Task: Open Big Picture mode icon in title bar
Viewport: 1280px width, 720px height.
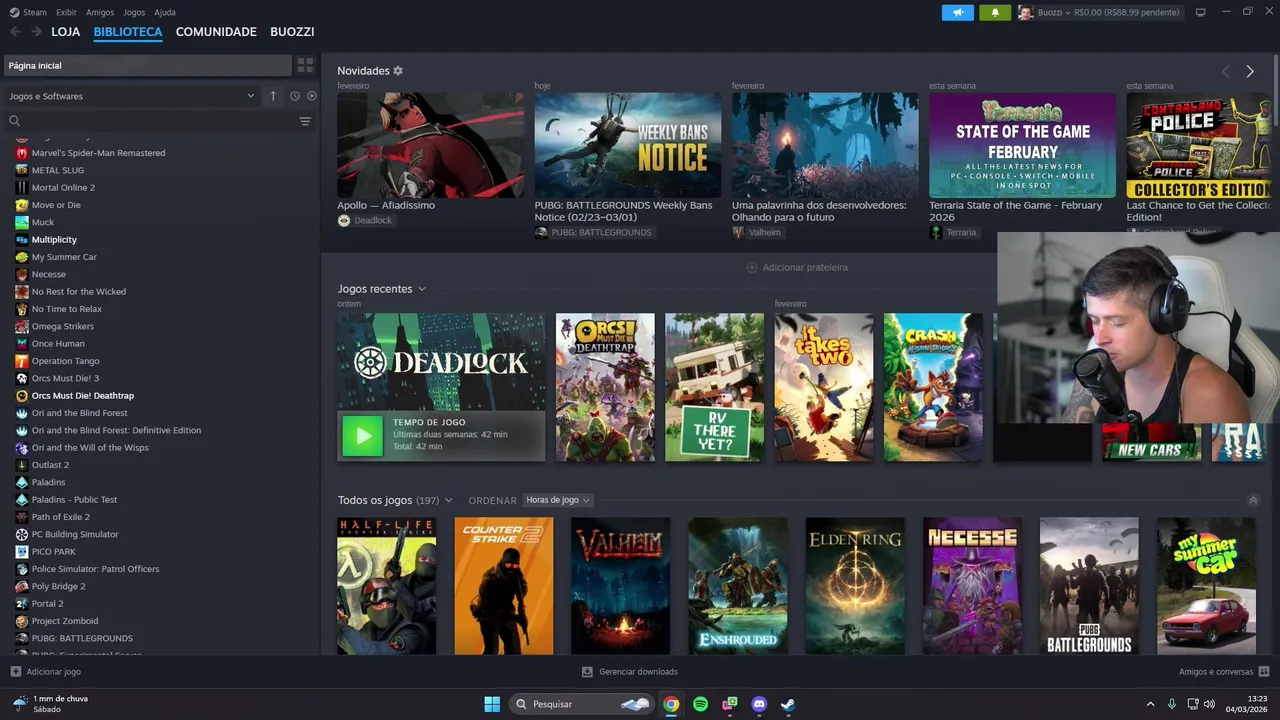Action: pos(1201,12)
